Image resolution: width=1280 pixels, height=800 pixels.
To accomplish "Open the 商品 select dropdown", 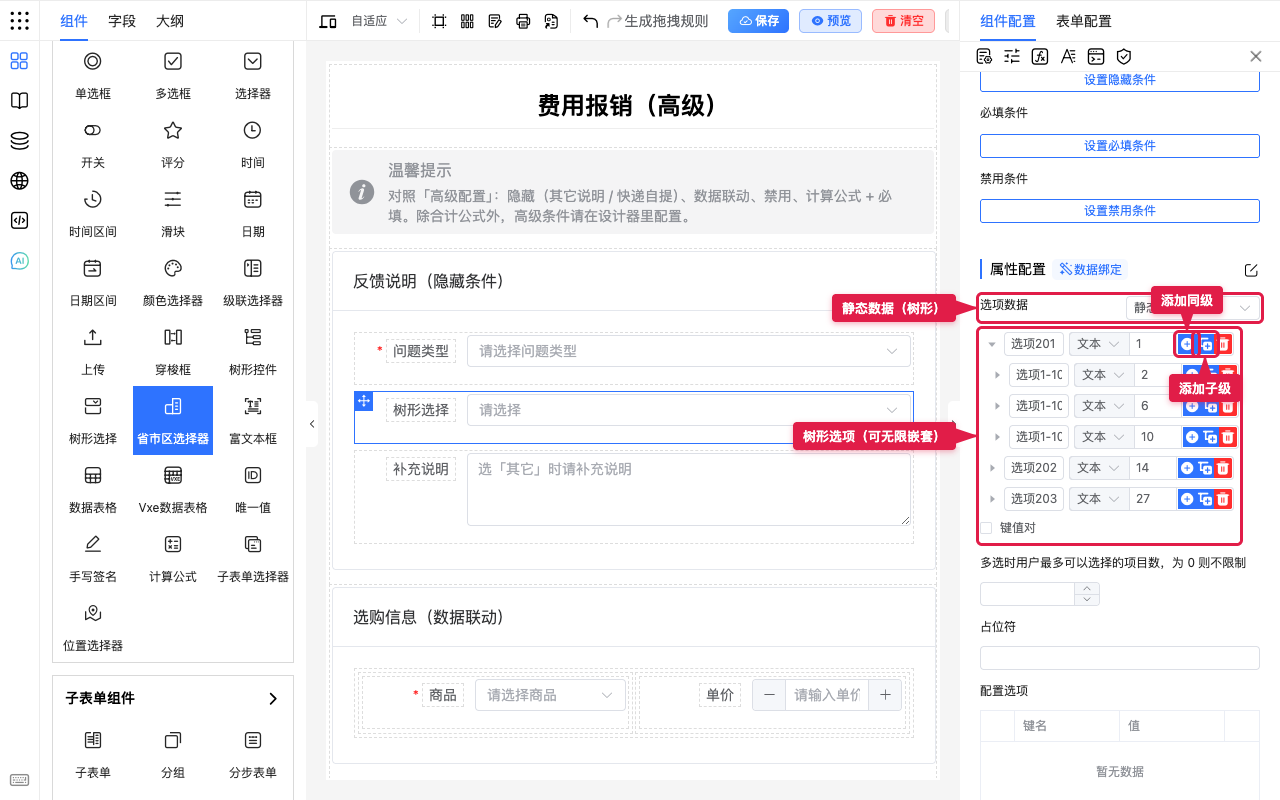I will point(550,695).
